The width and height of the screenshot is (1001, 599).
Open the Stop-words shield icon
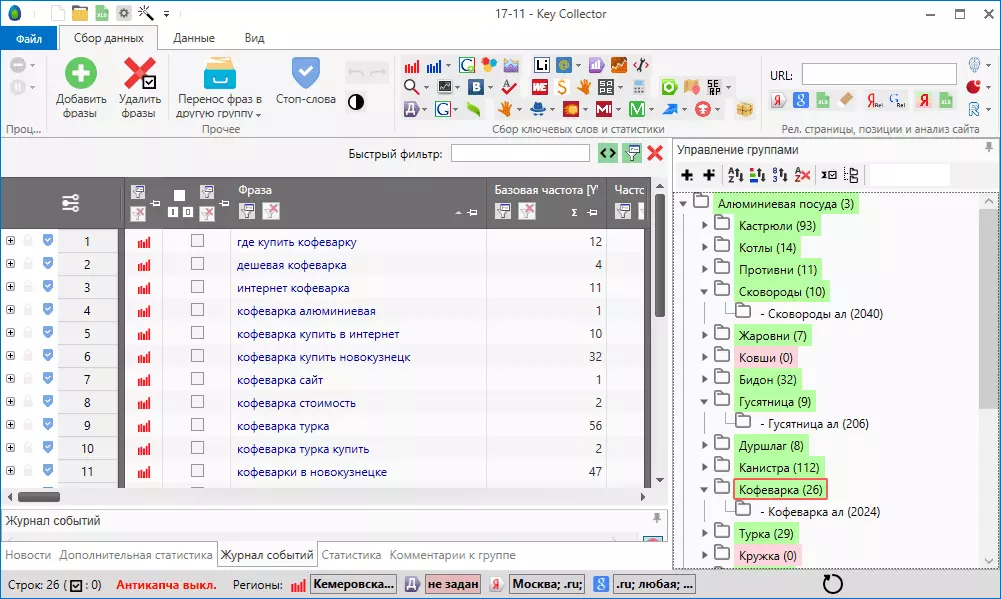305,73
